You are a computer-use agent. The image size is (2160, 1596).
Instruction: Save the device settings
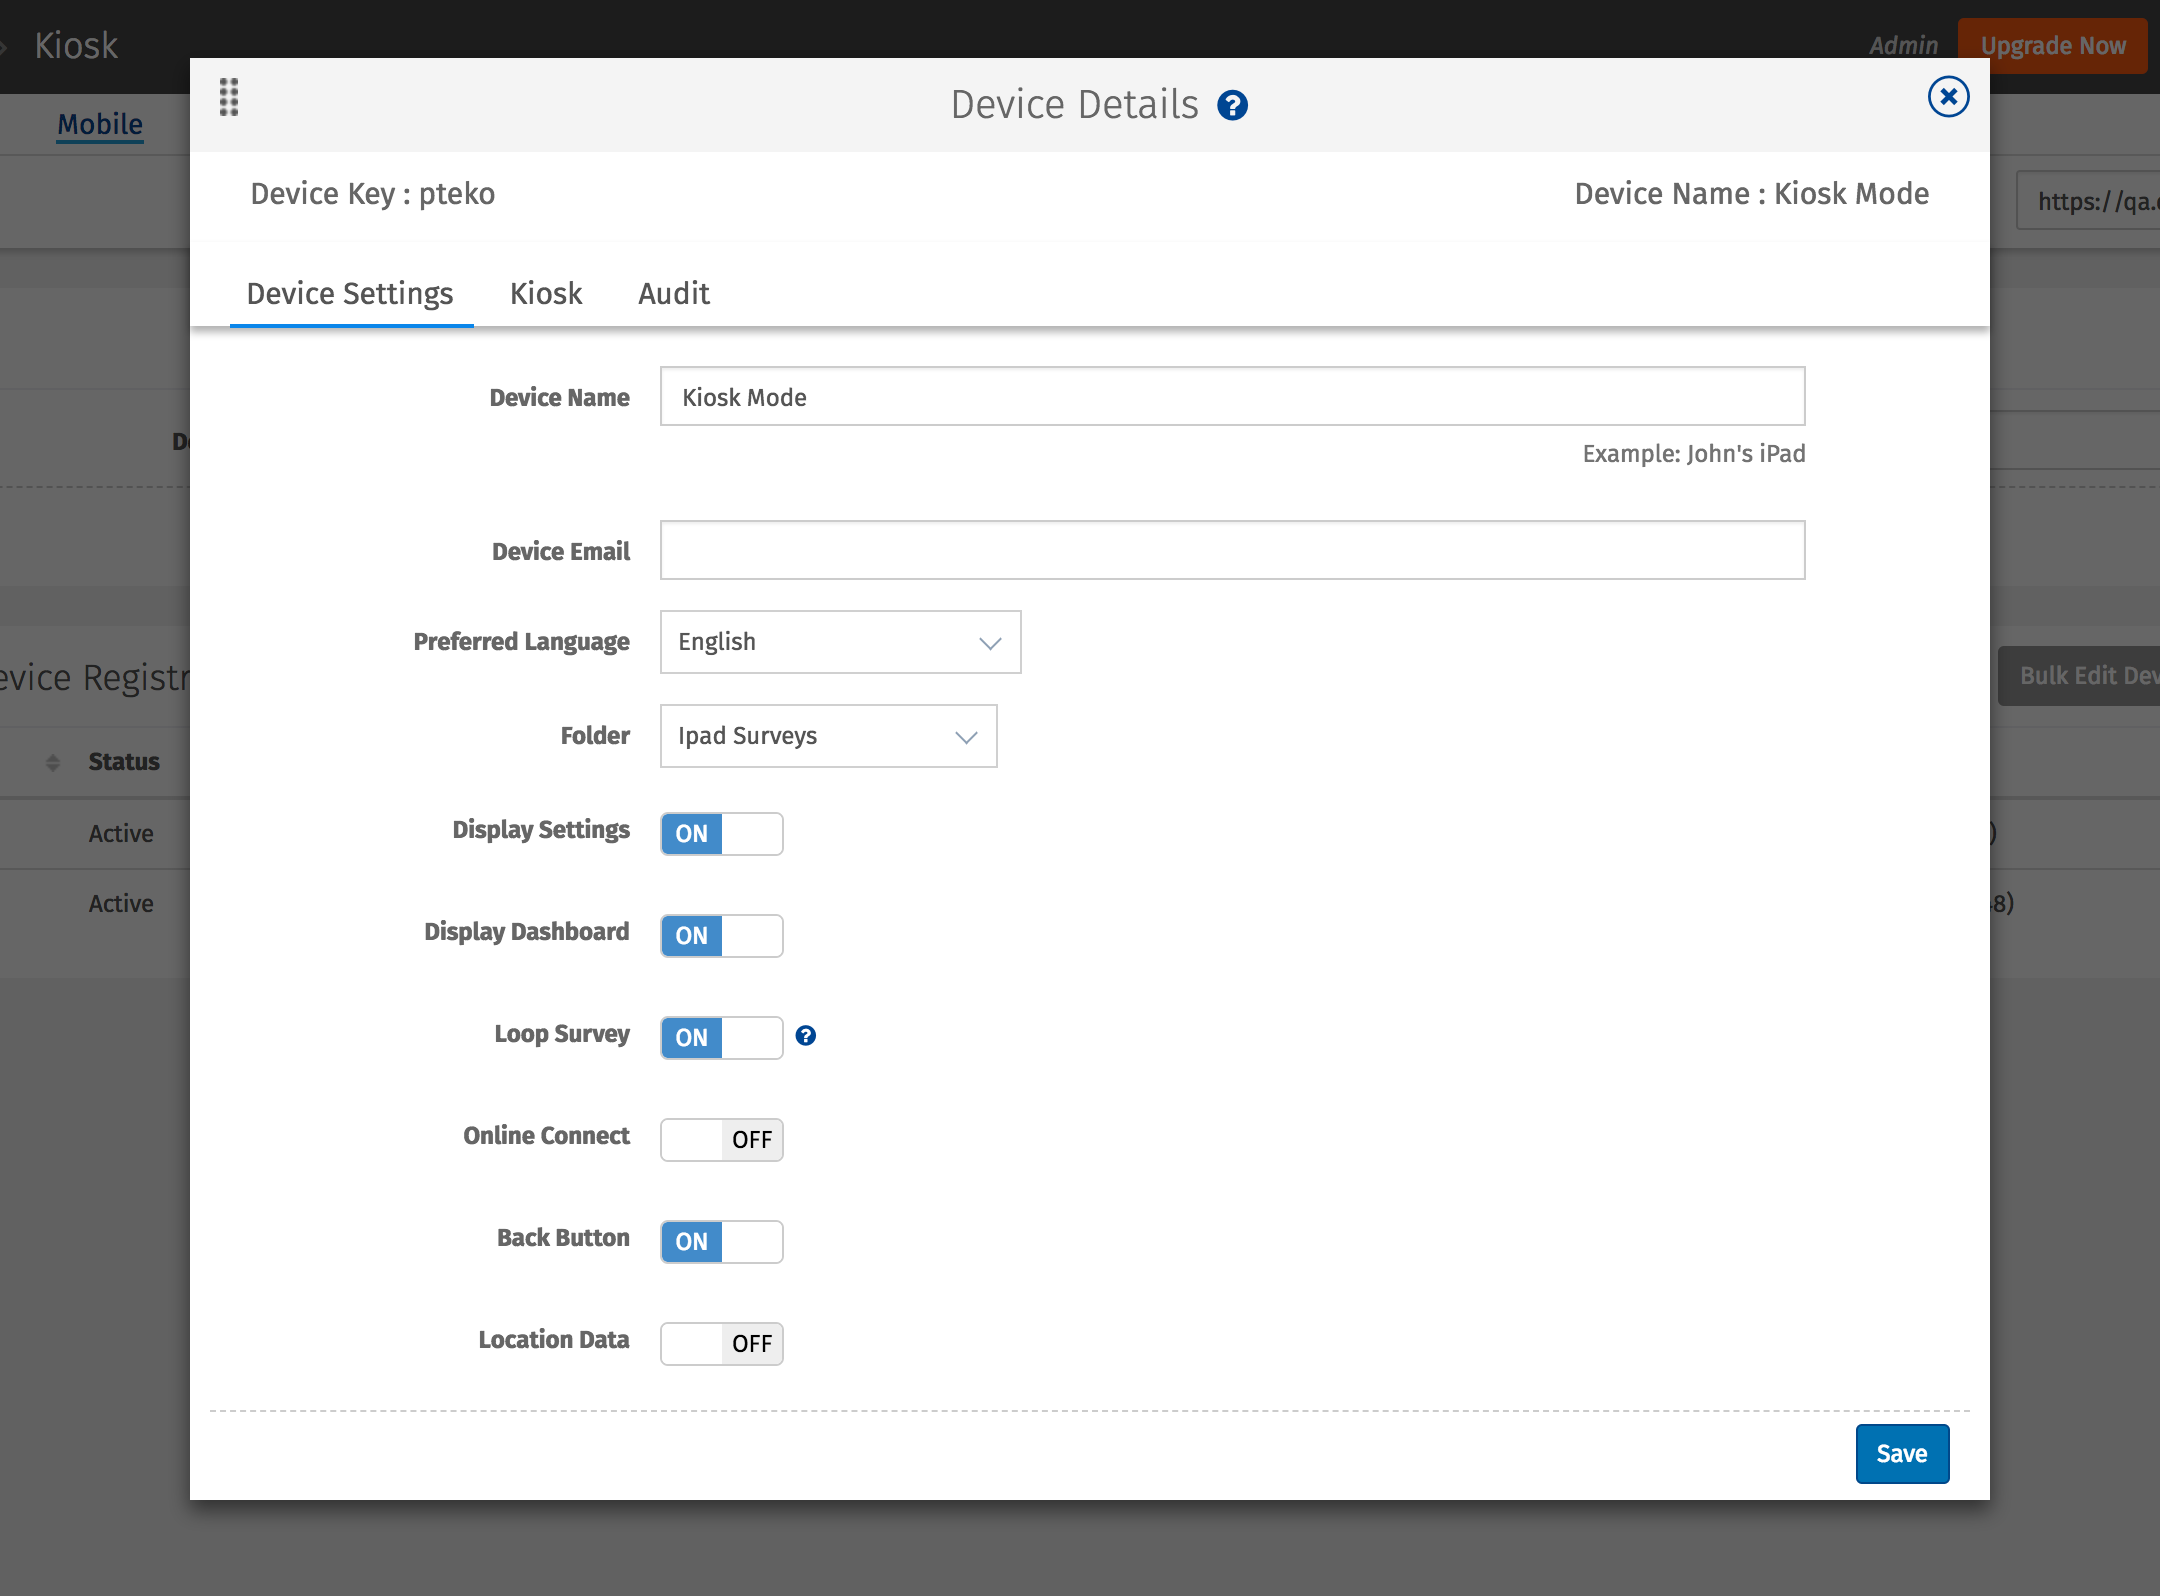point(1901,1453)
